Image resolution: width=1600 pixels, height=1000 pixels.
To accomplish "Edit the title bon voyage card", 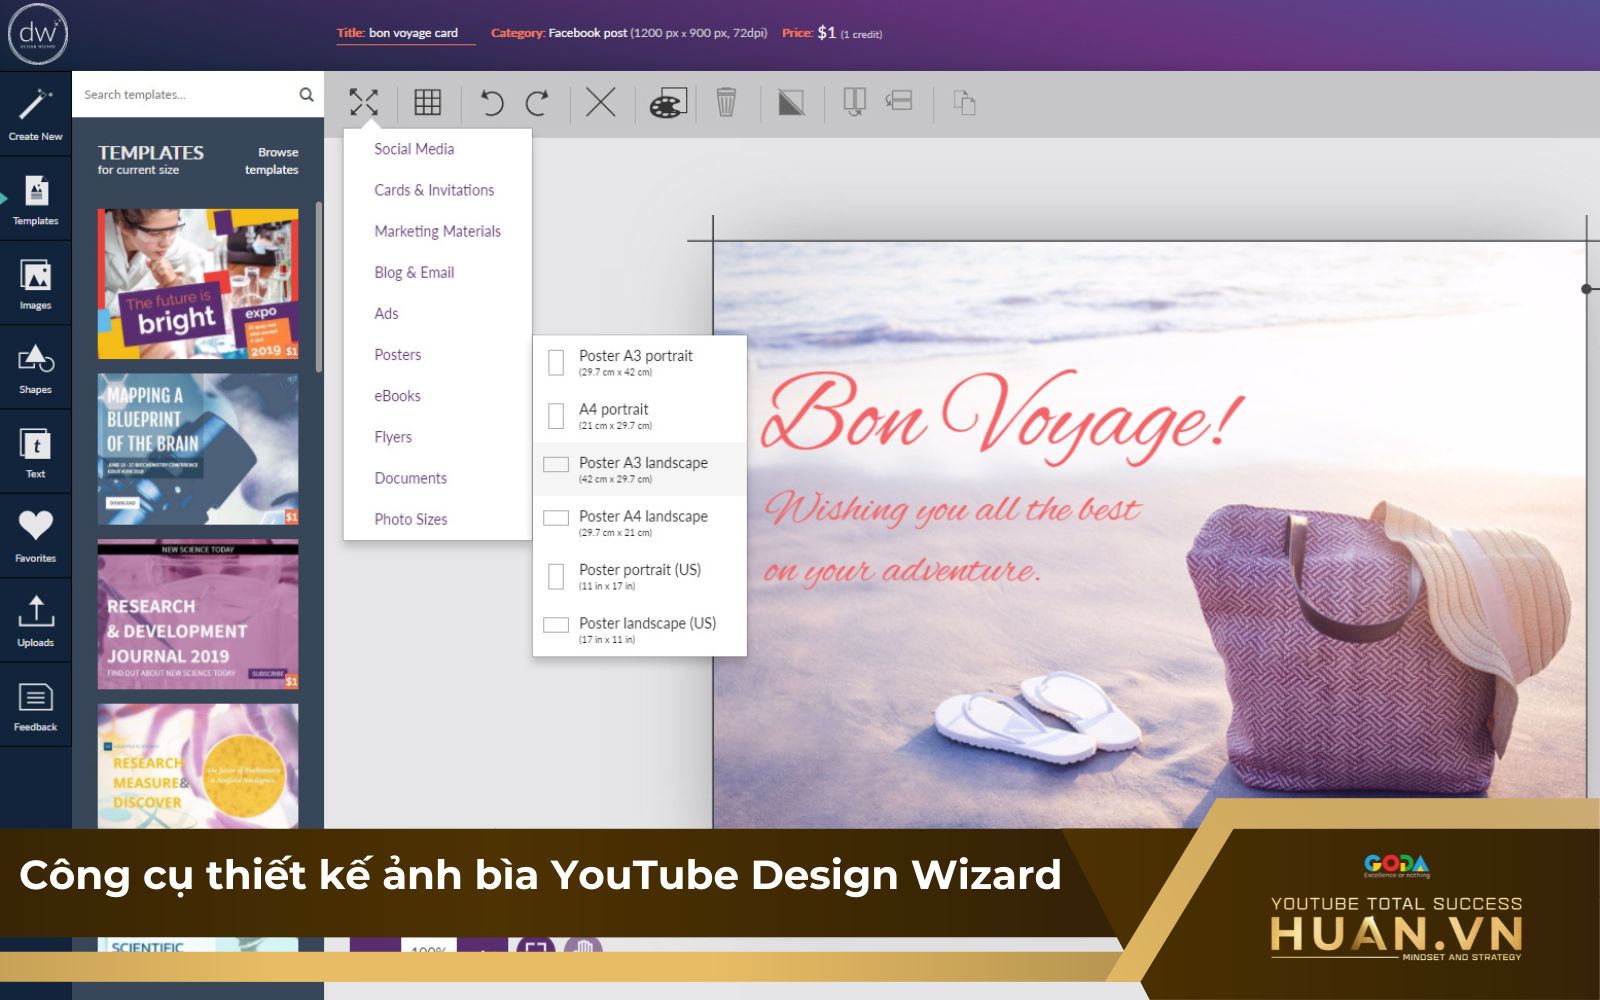I will pyautogui.click(x=413, y=33).
